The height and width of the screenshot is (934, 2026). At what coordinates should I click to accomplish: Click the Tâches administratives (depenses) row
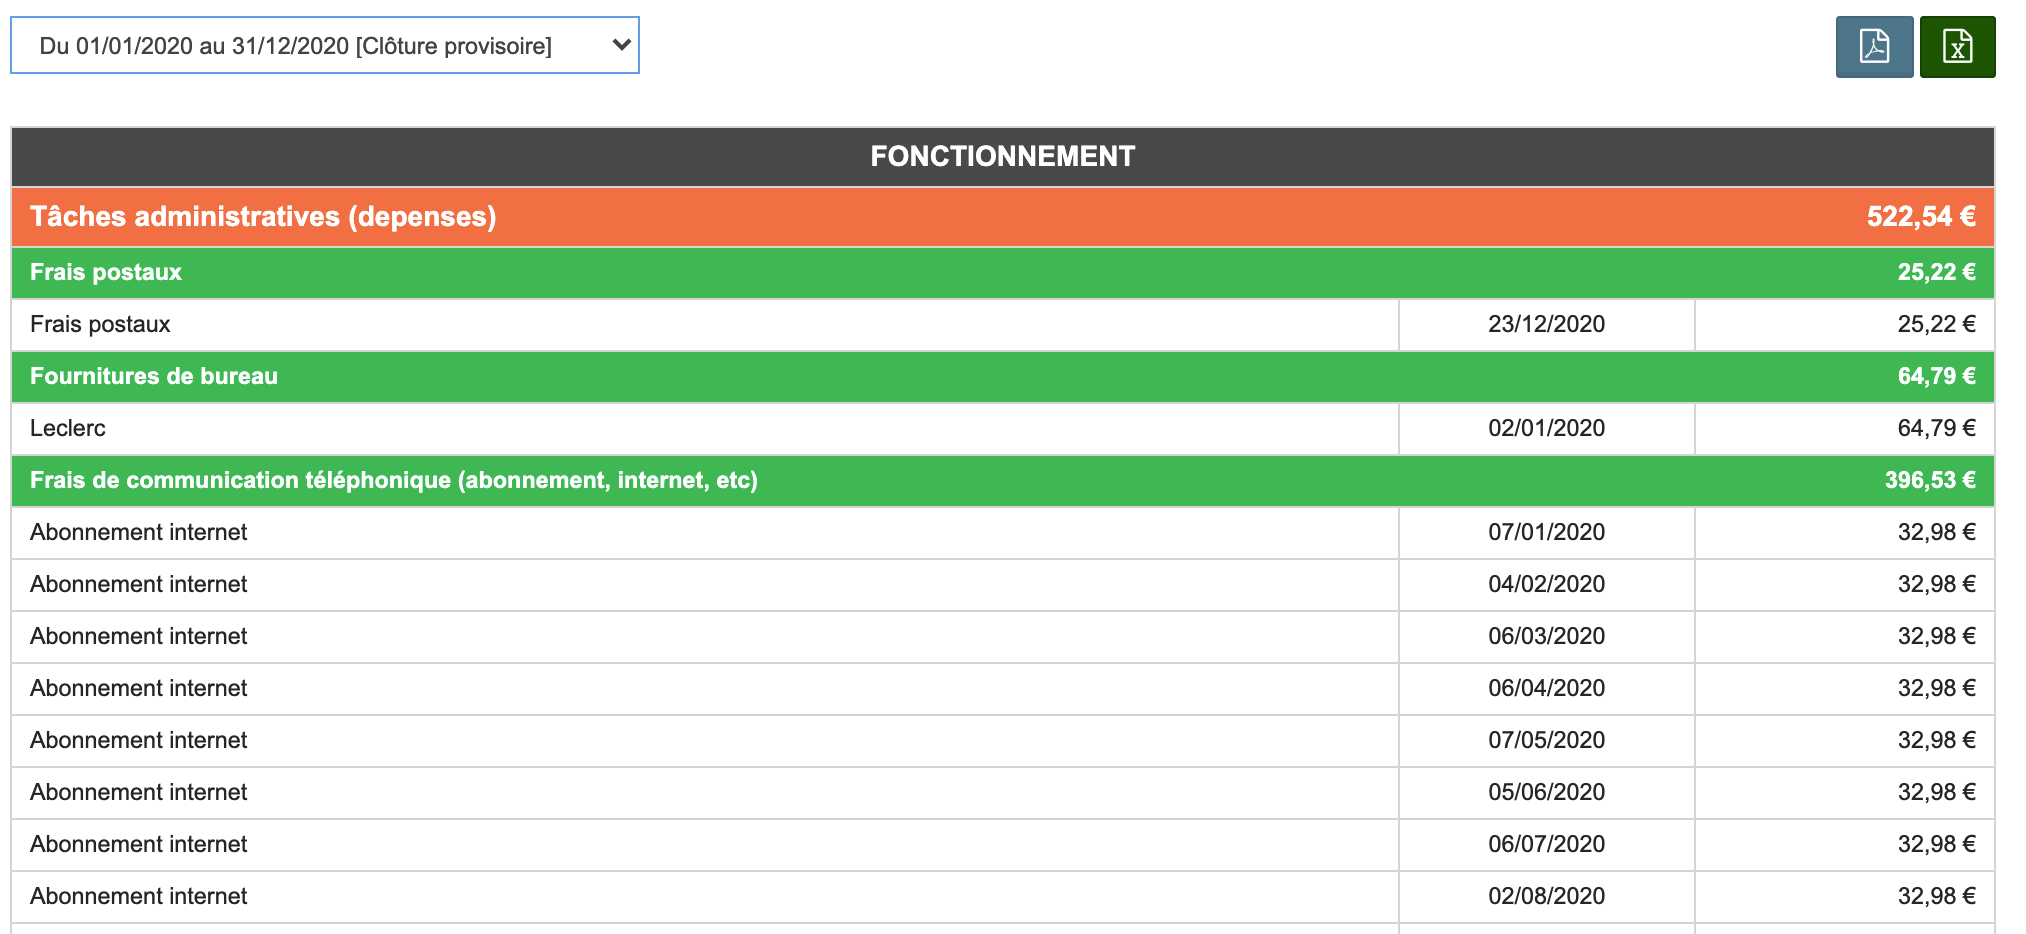(263, 217)
